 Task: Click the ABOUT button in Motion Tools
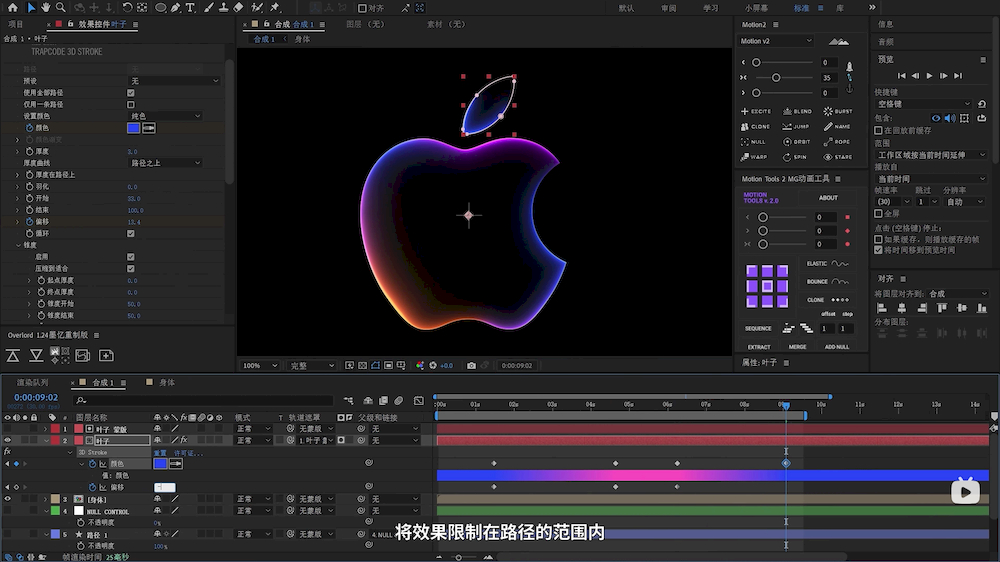click(x=828, y=198)
